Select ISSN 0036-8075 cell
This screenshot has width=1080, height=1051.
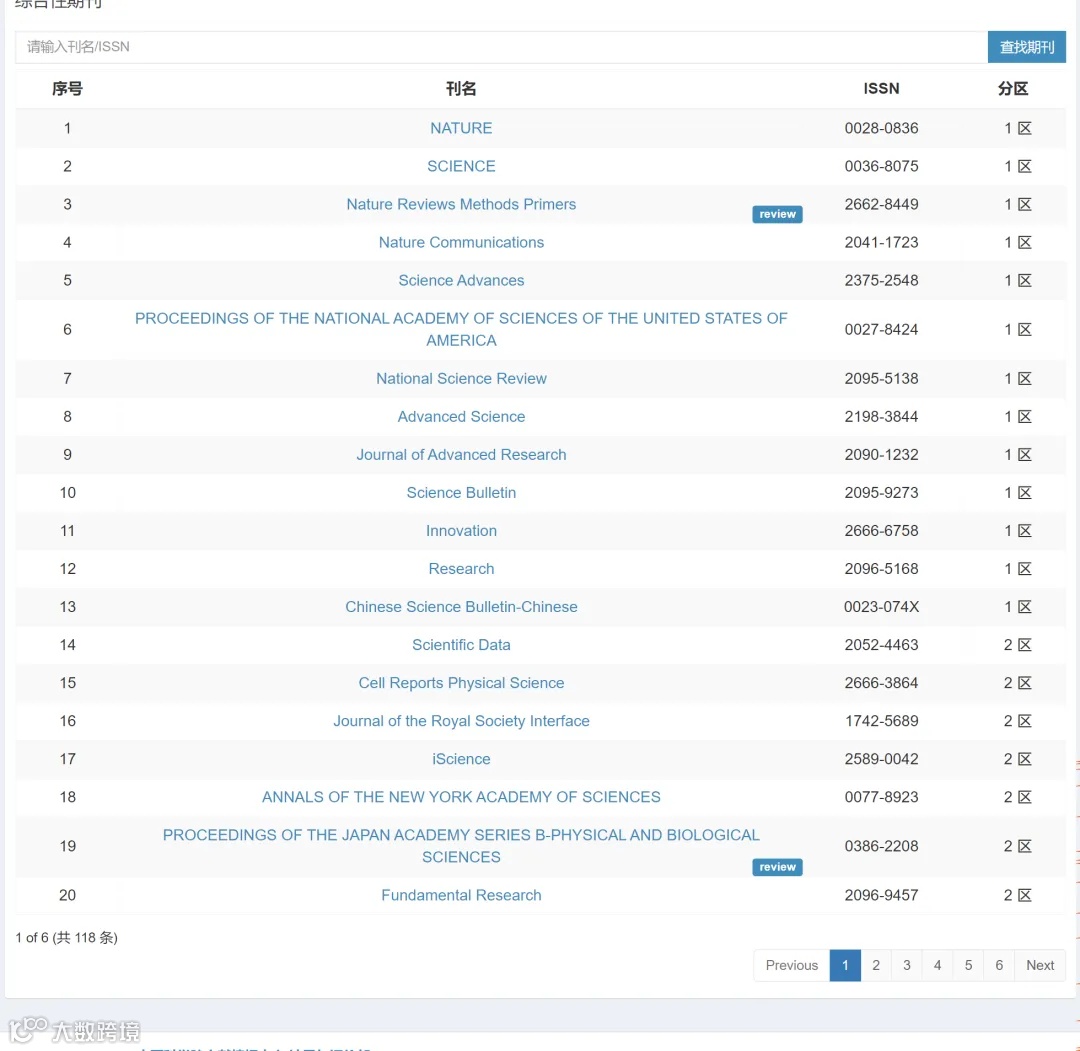point(881,166)
